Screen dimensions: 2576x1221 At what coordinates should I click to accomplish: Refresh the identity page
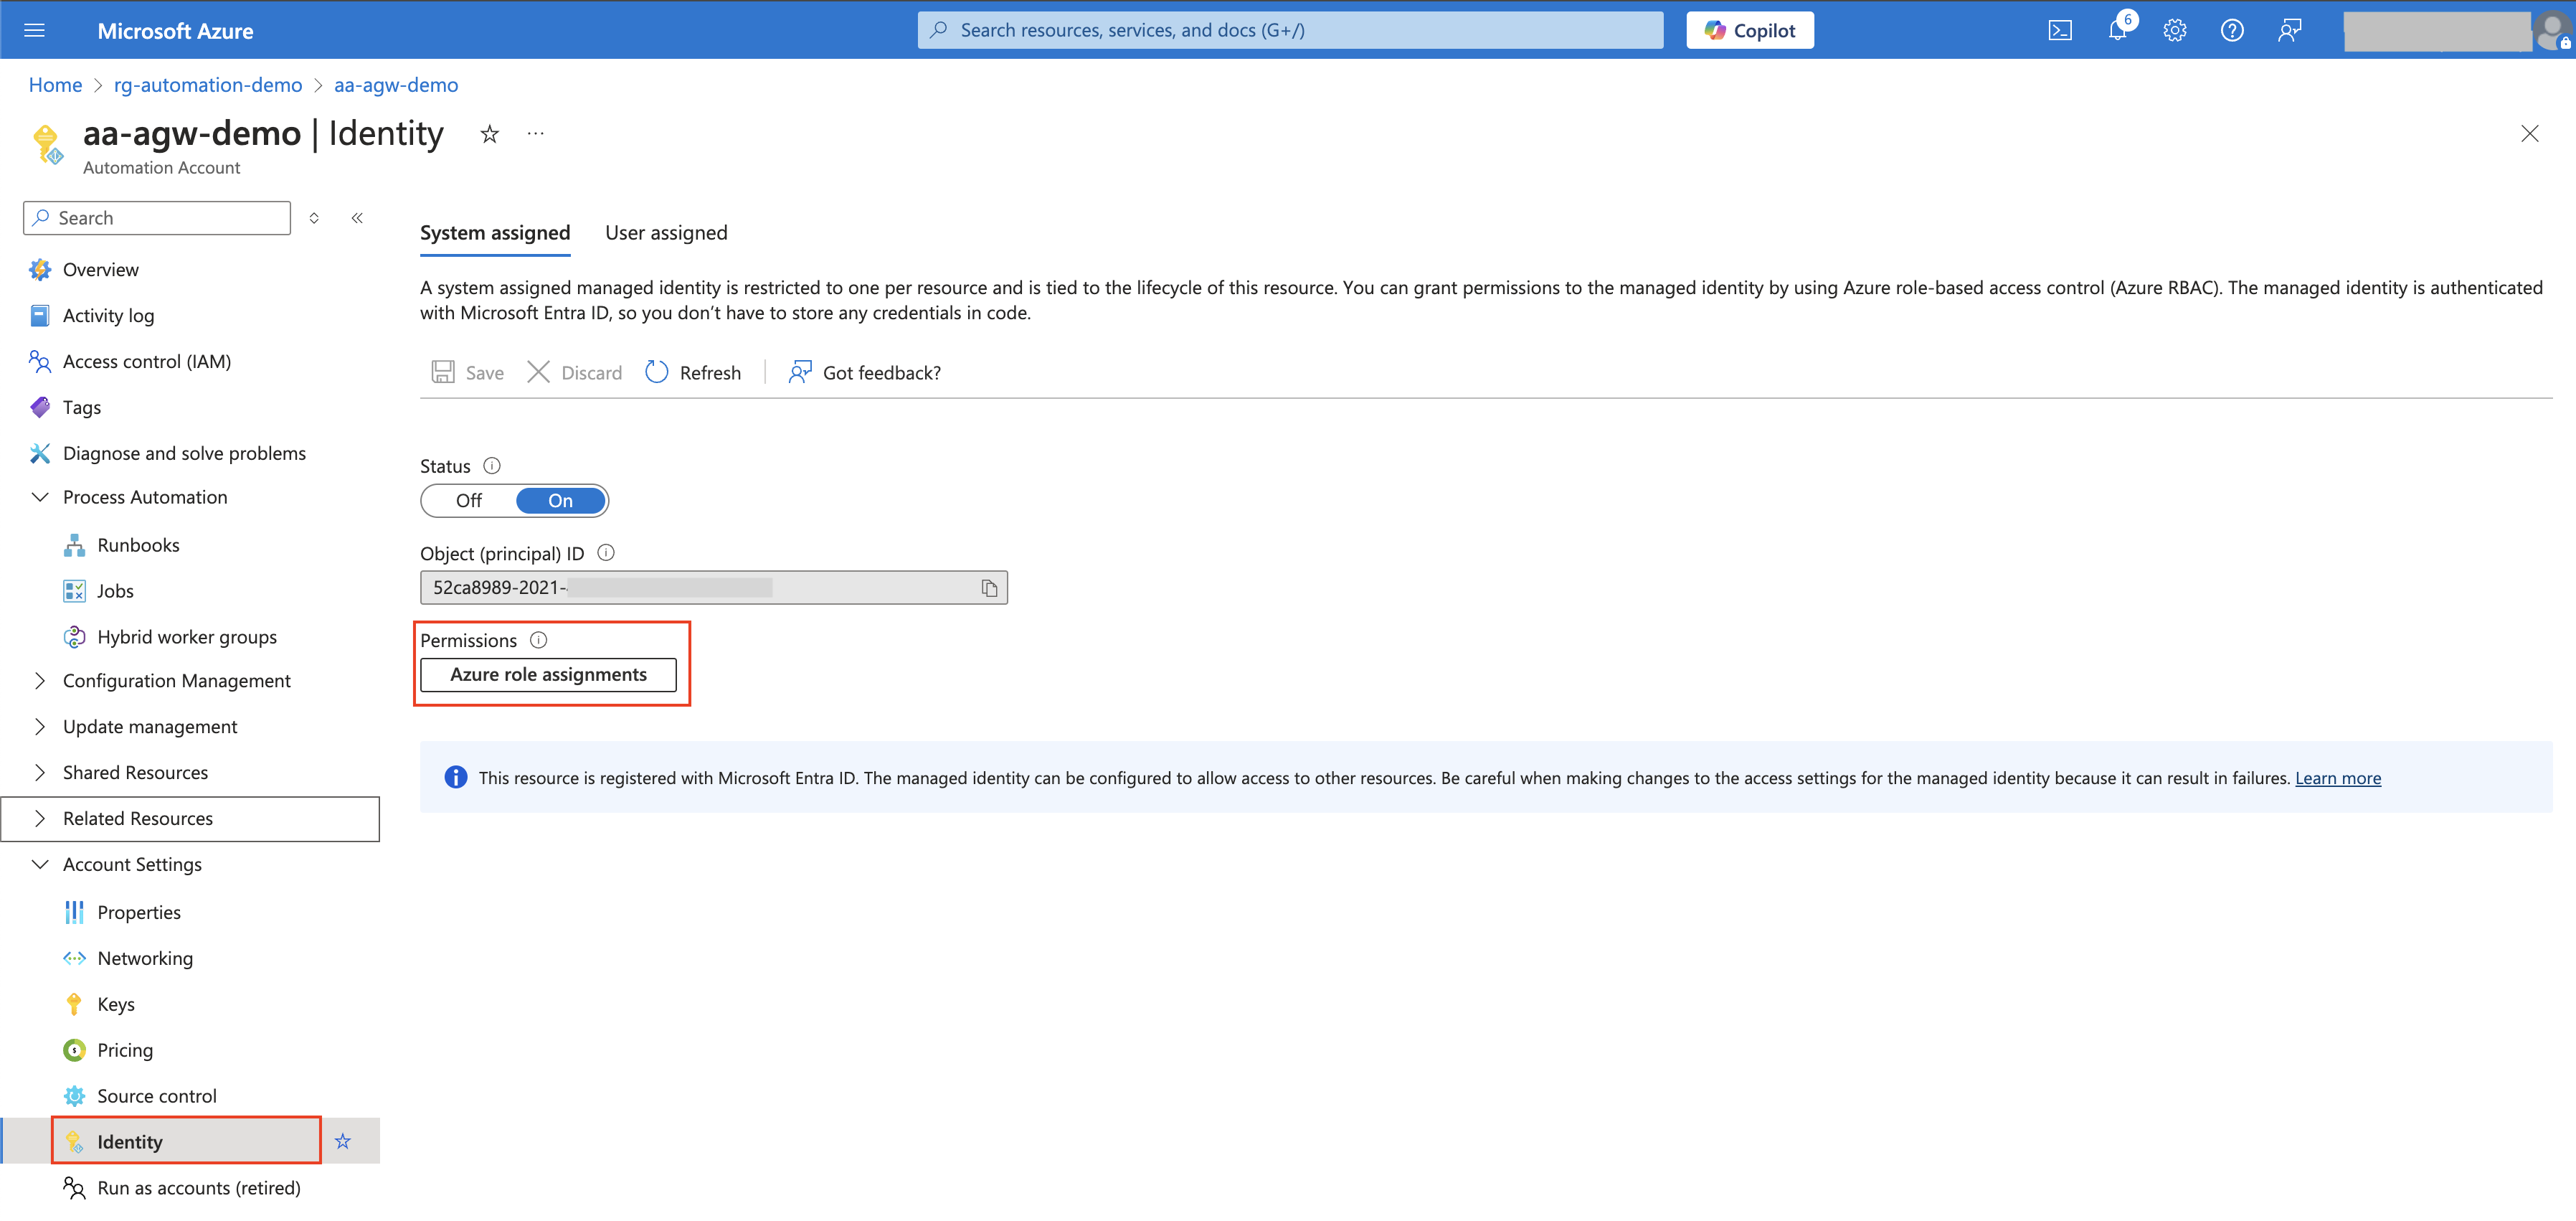693,373
